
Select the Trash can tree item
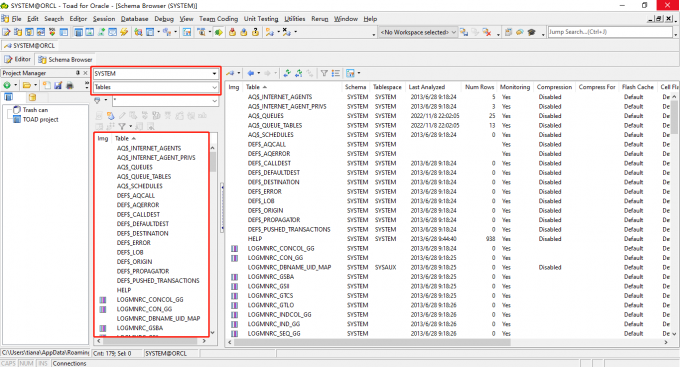[x=35, y=110]
